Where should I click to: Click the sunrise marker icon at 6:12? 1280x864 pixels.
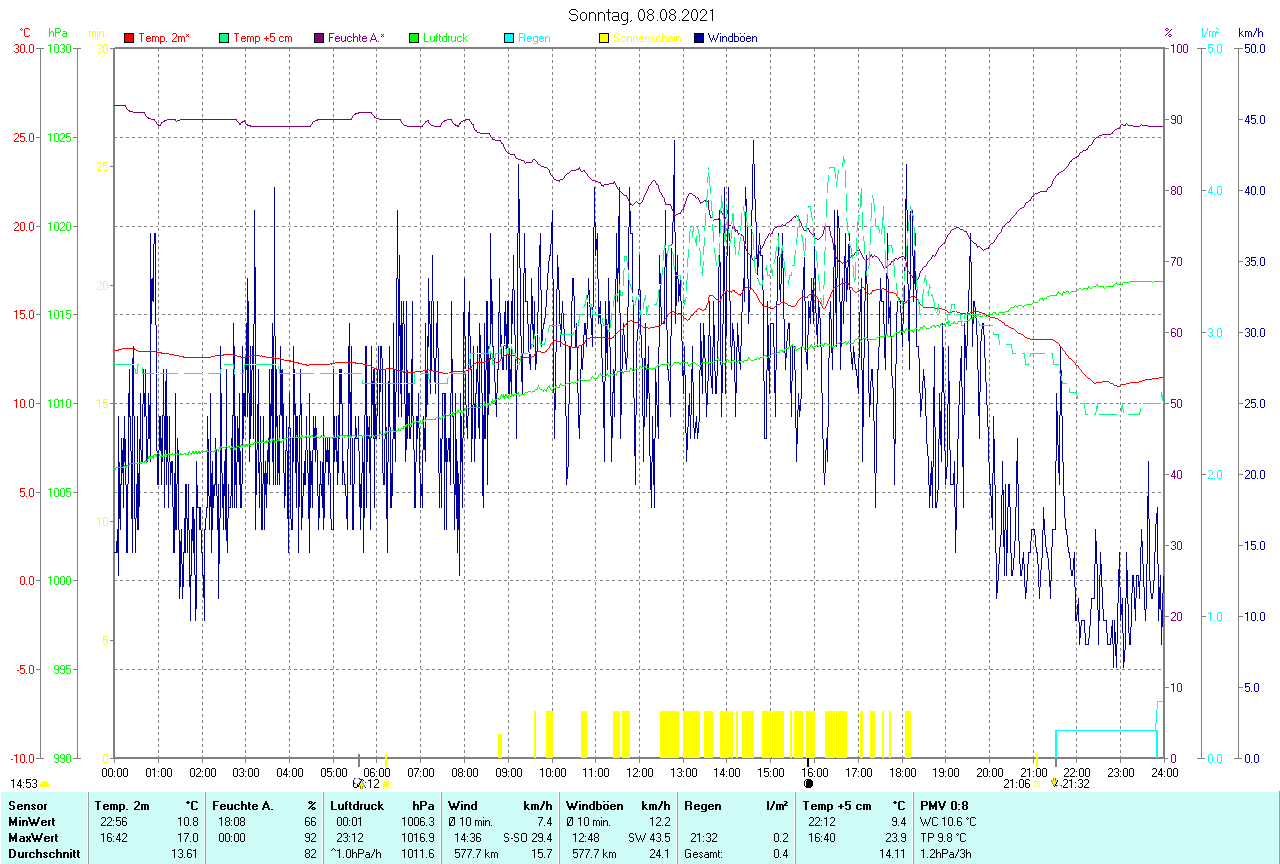point(386,784)
